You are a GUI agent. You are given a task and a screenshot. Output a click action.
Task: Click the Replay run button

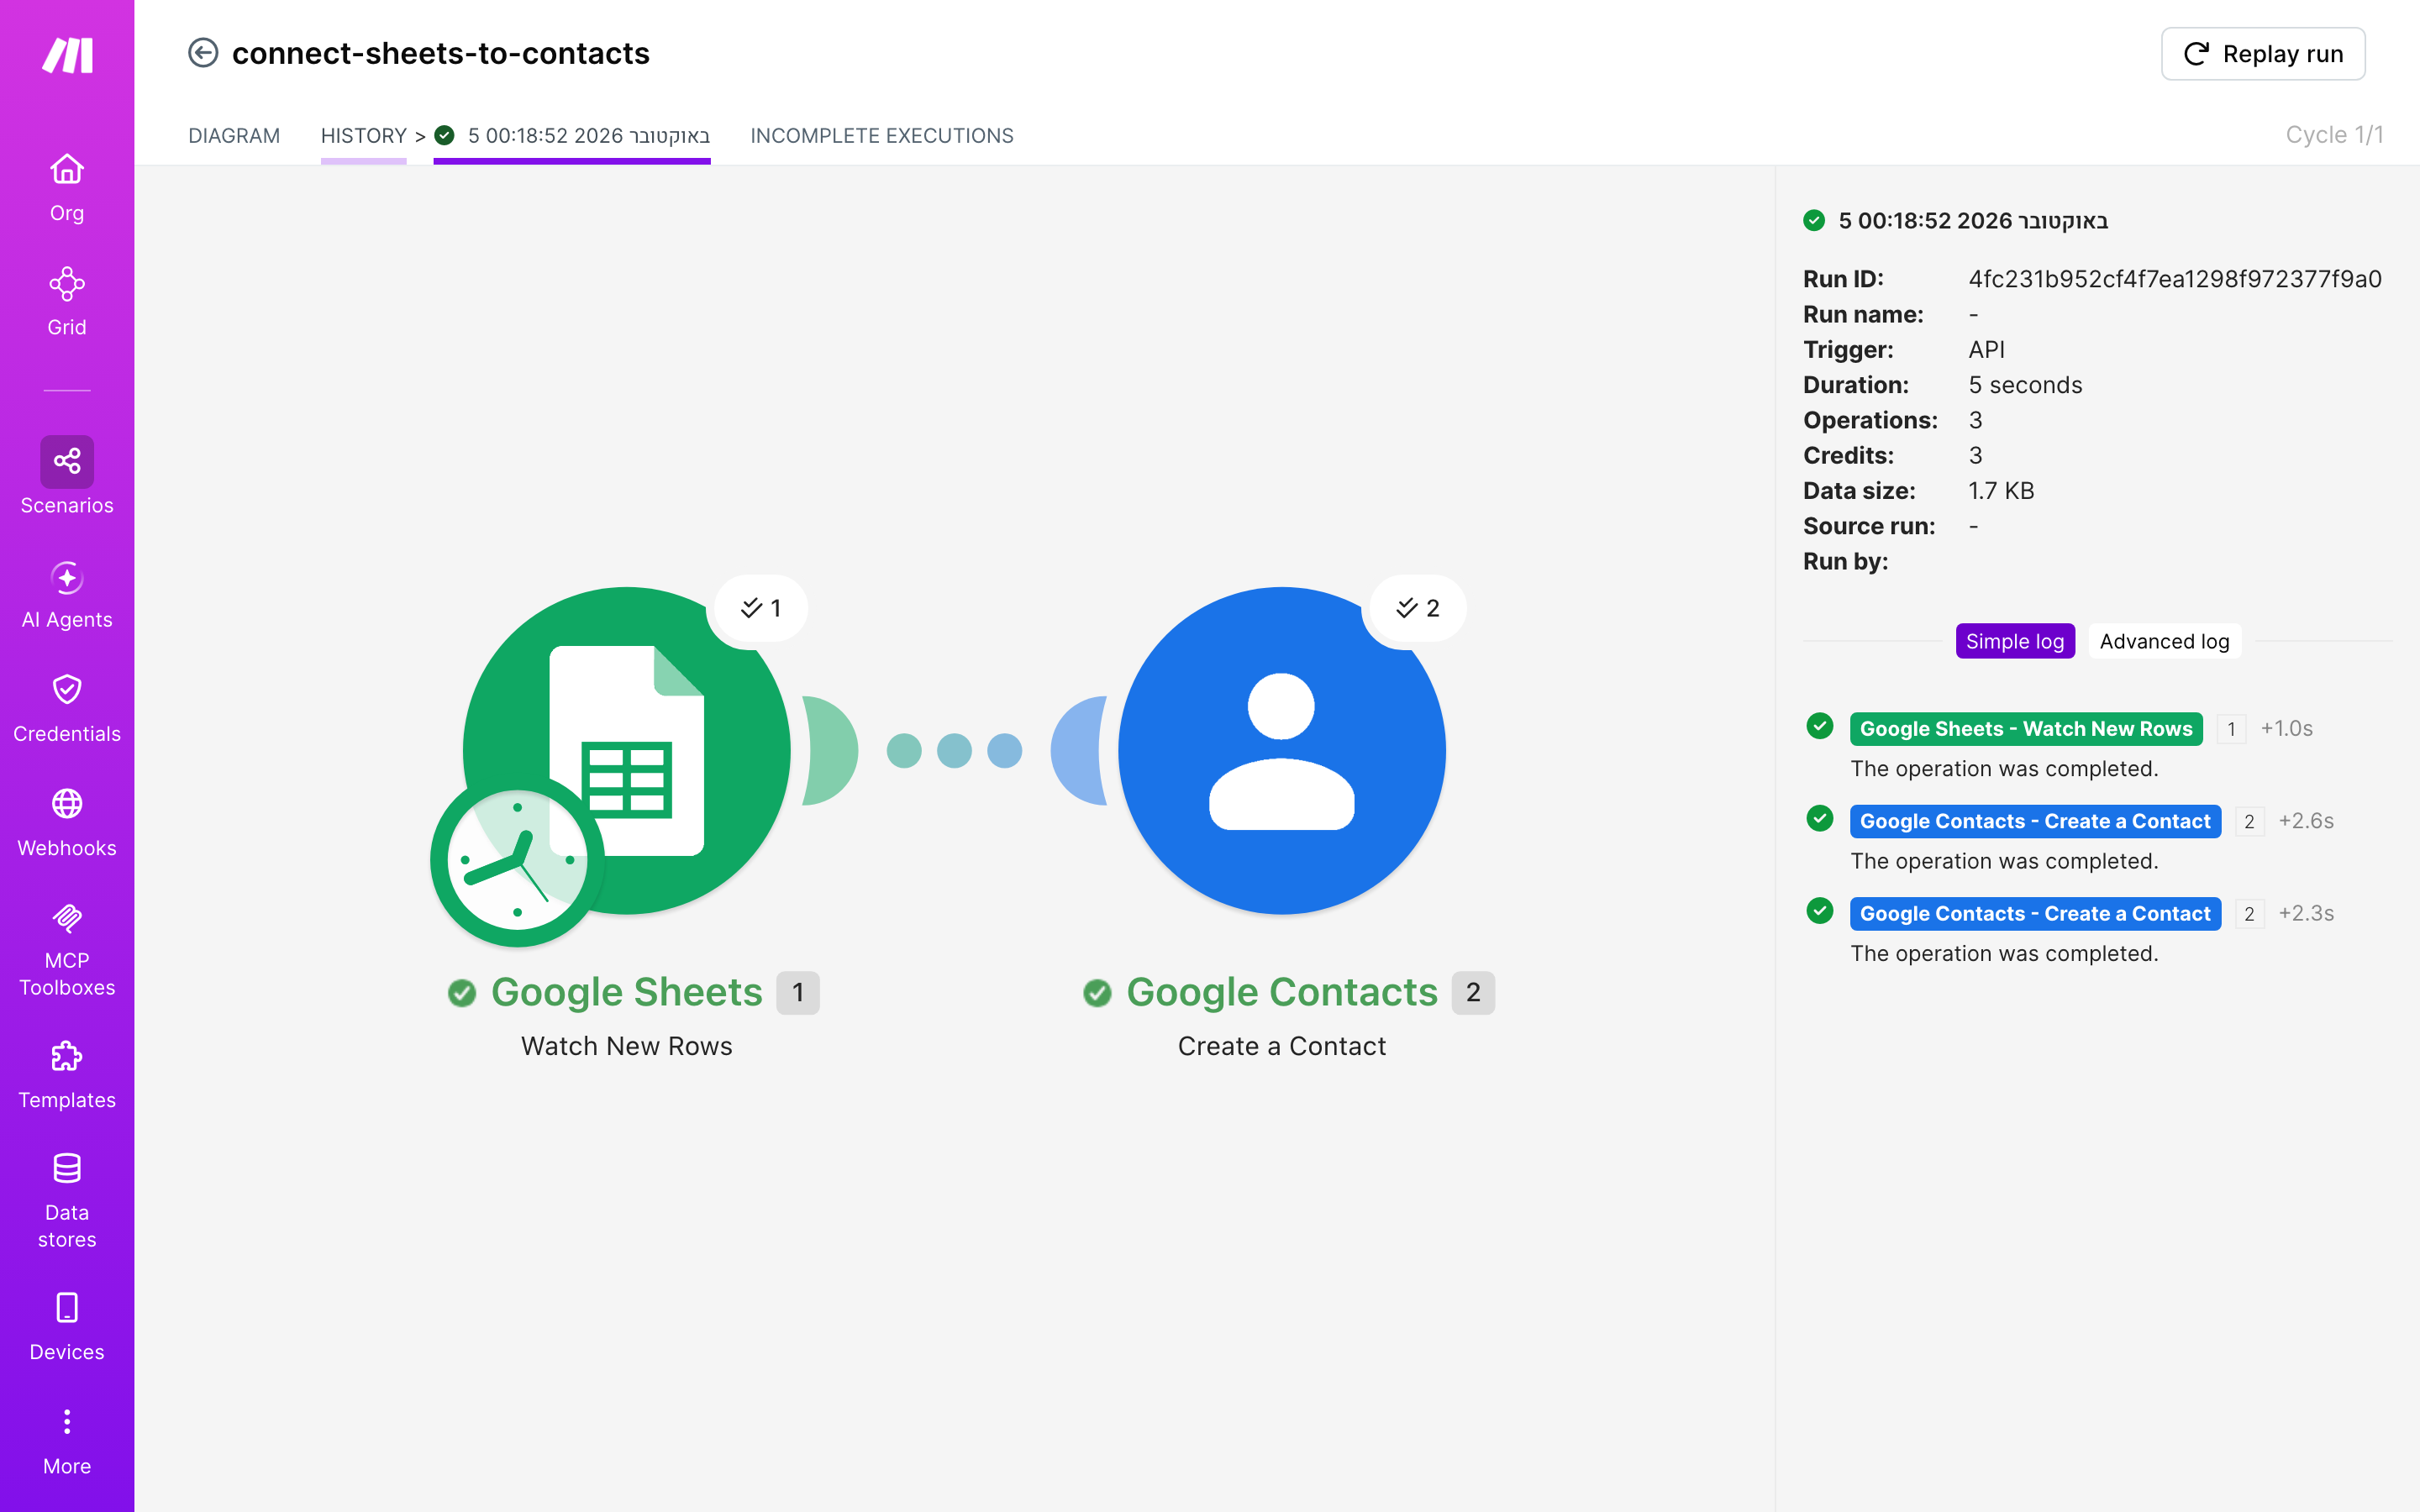(2263, 54)
